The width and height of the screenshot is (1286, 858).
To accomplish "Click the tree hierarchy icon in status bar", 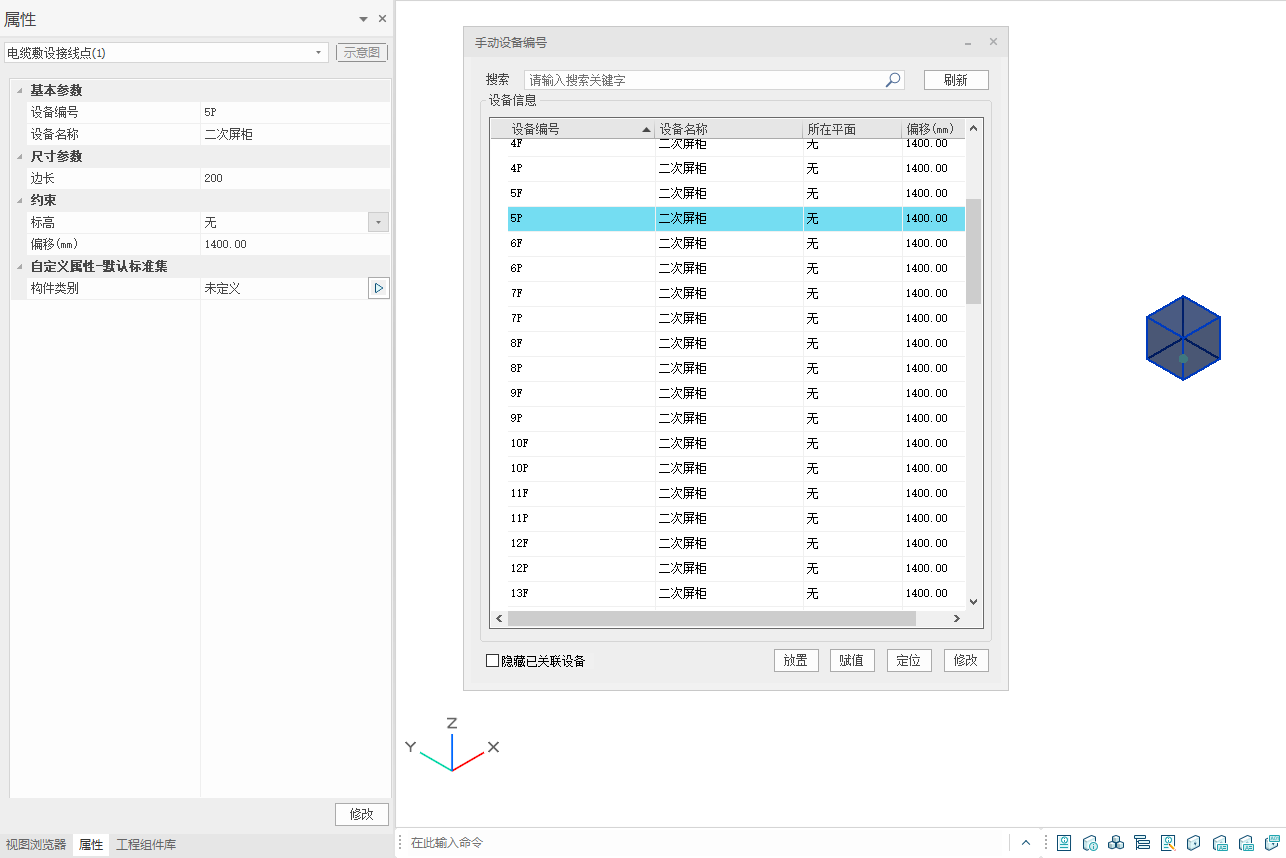I will (1142, 843).
